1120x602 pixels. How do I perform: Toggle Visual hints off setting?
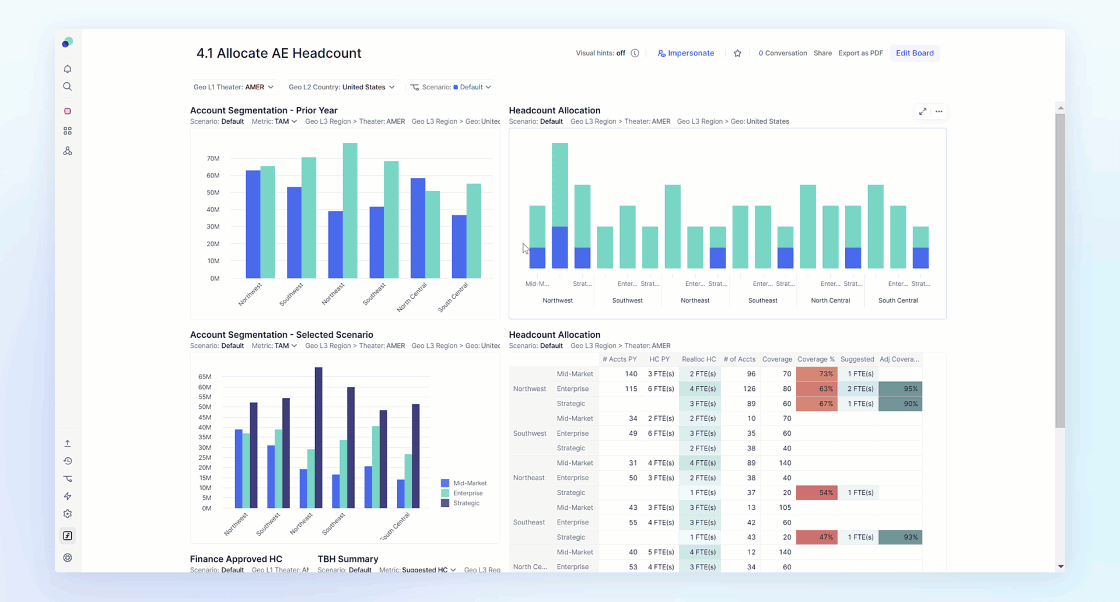click(601, 54)
